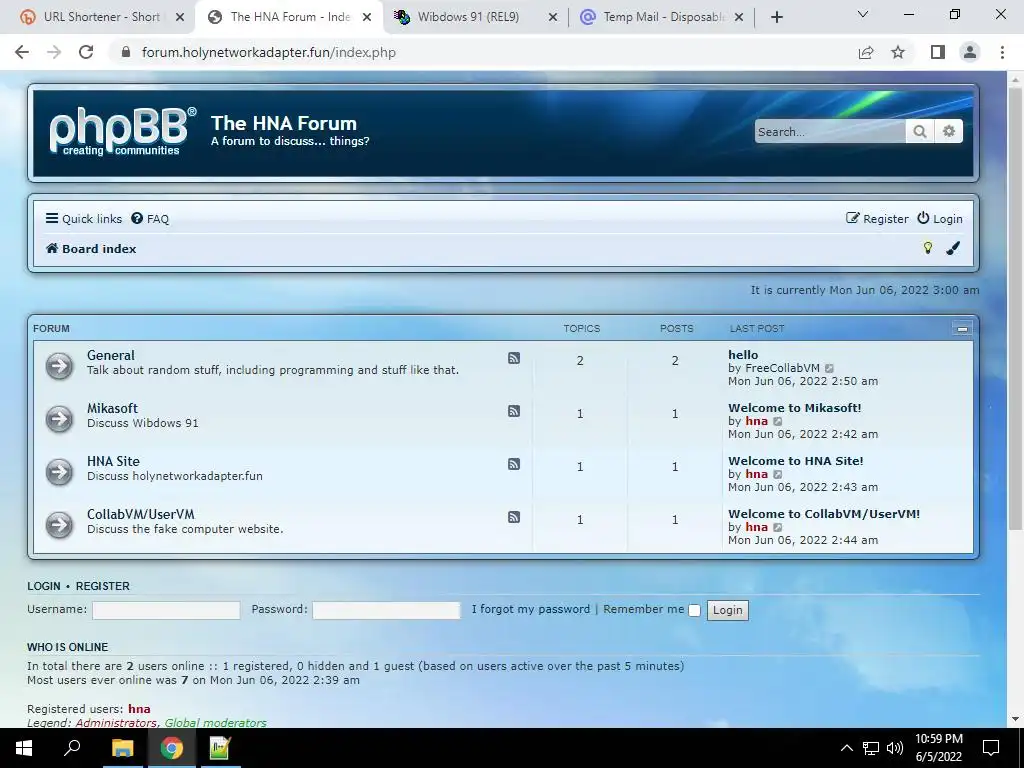Screen dimensions: 1024x768
Task: Click the General forum arrow icon
Action: click(59, 366)
